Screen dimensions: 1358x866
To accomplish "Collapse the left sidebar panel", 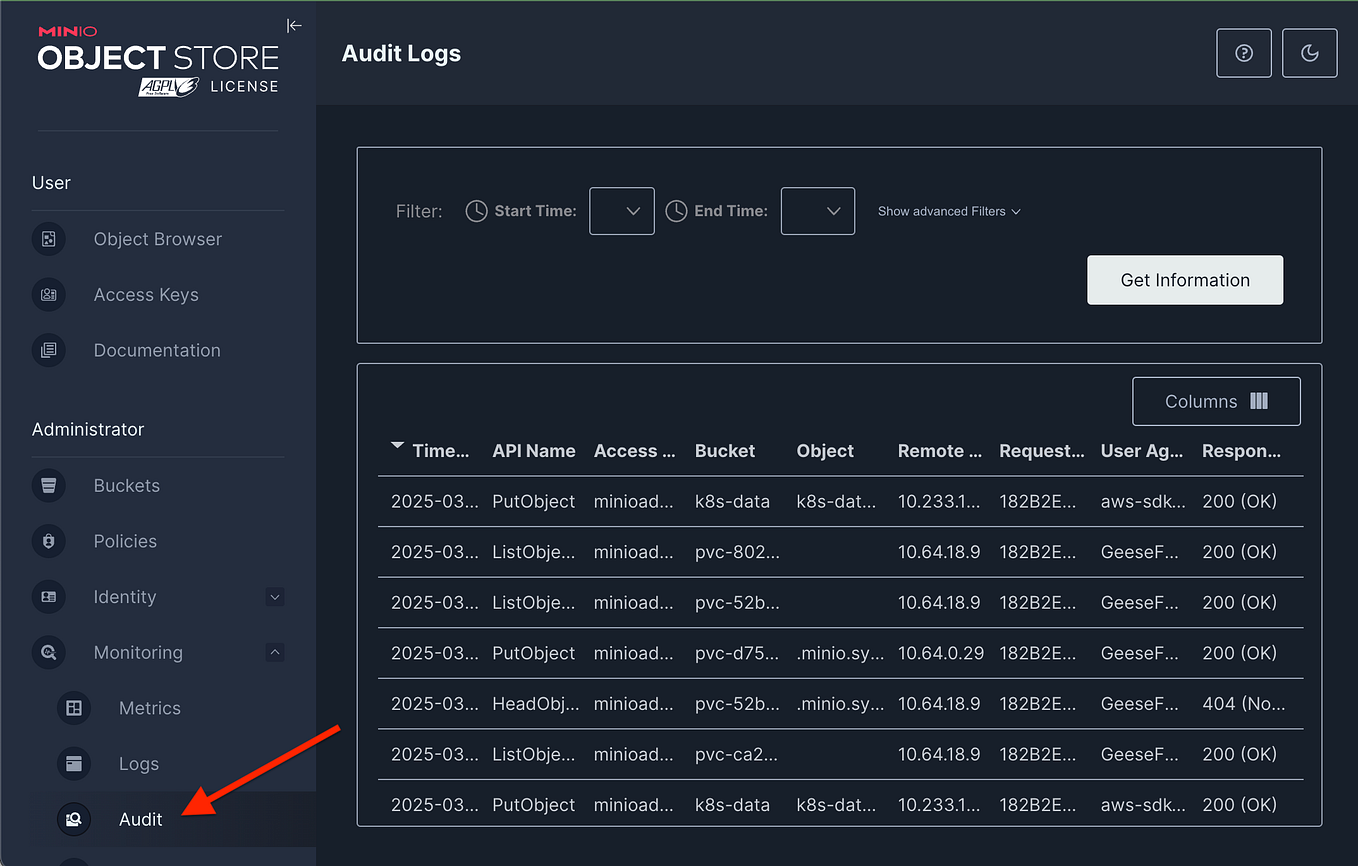I will pos(293,25).
